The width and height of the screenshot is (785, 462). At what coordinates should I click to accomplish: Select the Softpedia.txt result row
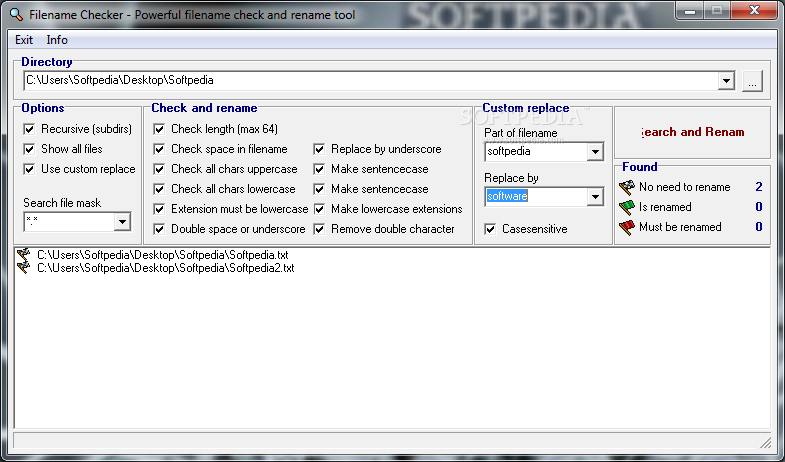pyautogui.click(x=163, y=255)
